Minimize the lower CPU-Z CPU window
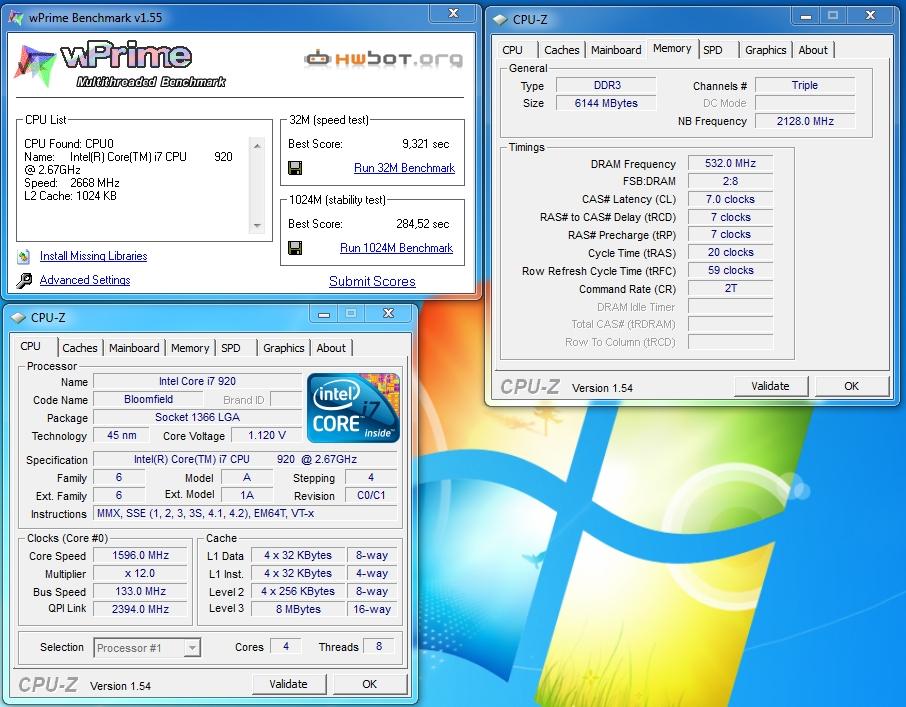Screen dimensions: 906x707 324,314
